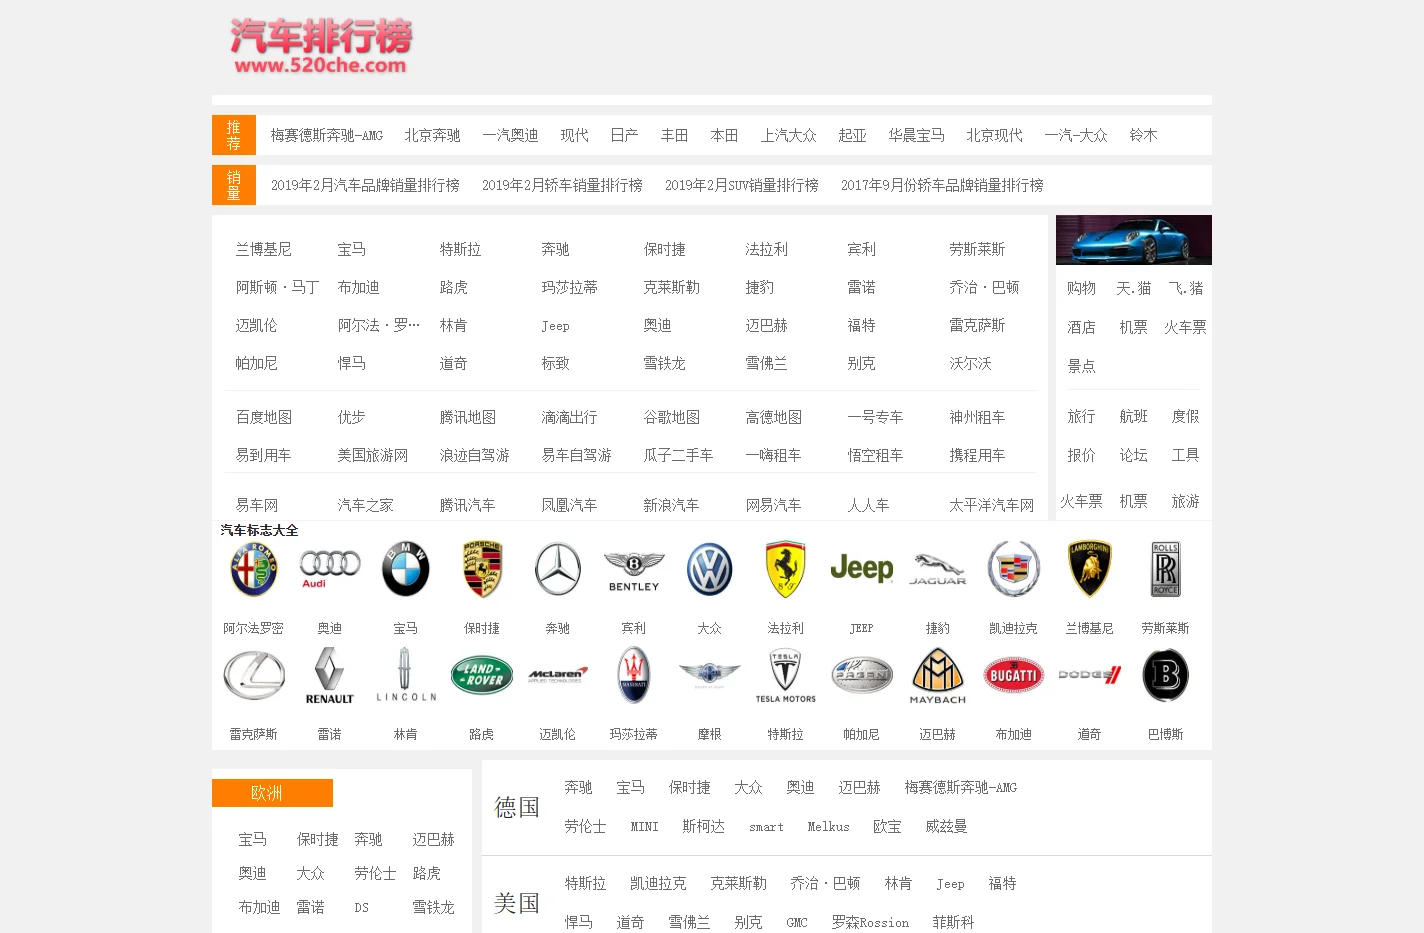Click the 航班 sidebar link

[1134, 416]
